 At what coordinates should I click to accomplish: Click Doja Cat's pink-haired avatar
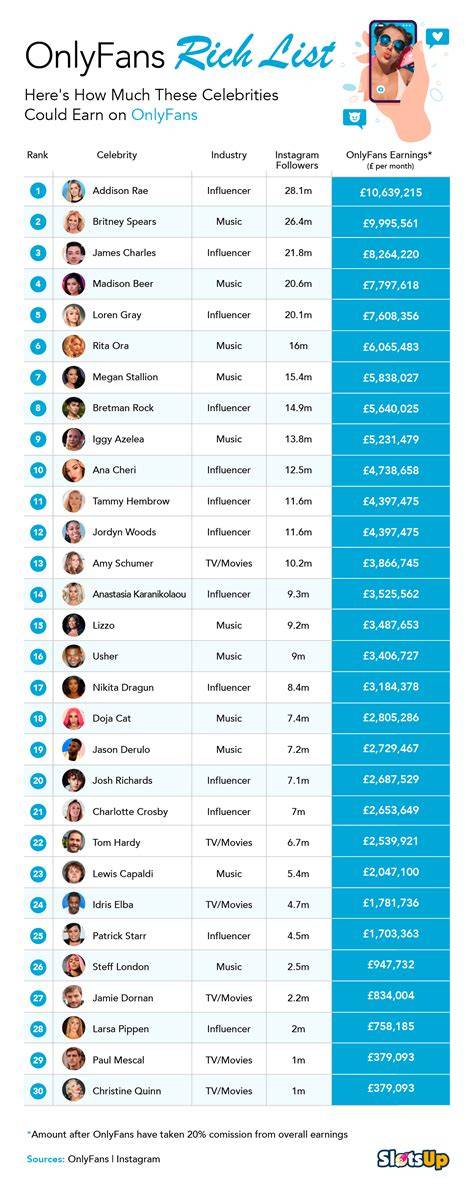73,718
